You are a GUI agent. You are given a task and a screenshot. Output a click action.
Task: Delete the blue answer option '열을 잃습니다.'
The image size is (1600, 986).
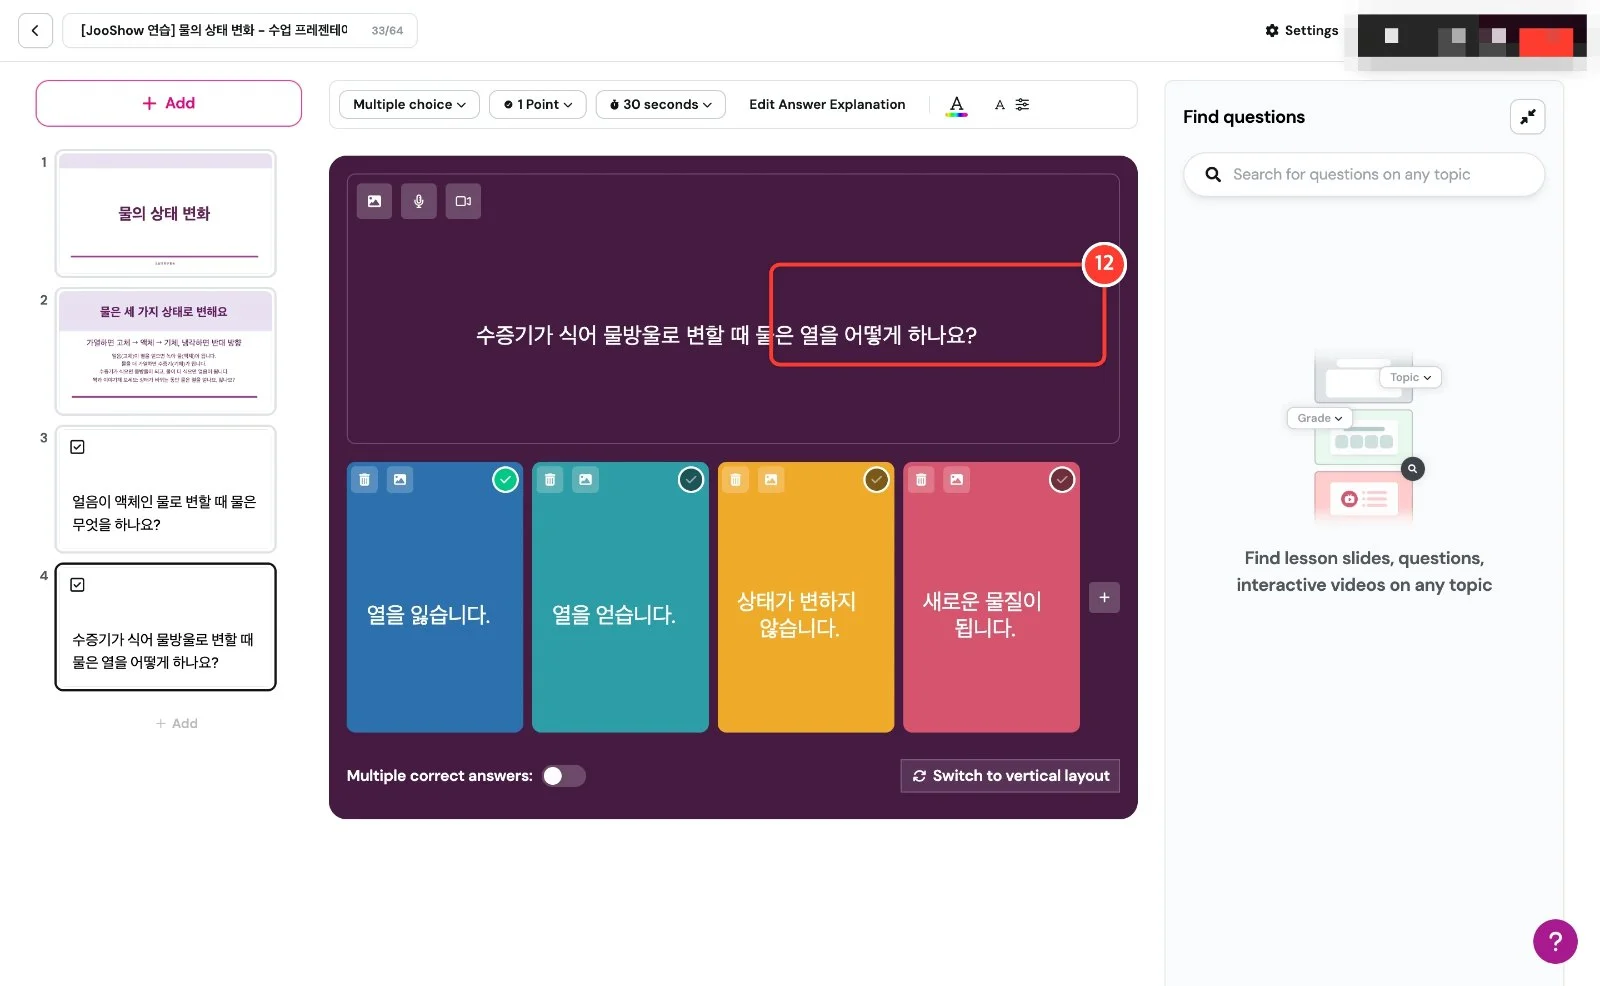[365, 480]
